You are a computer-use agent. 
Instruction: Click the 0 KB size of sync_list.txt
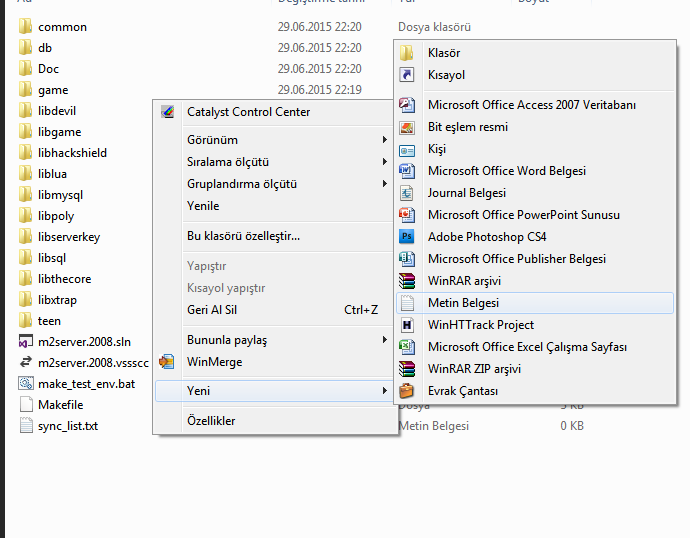572,426
